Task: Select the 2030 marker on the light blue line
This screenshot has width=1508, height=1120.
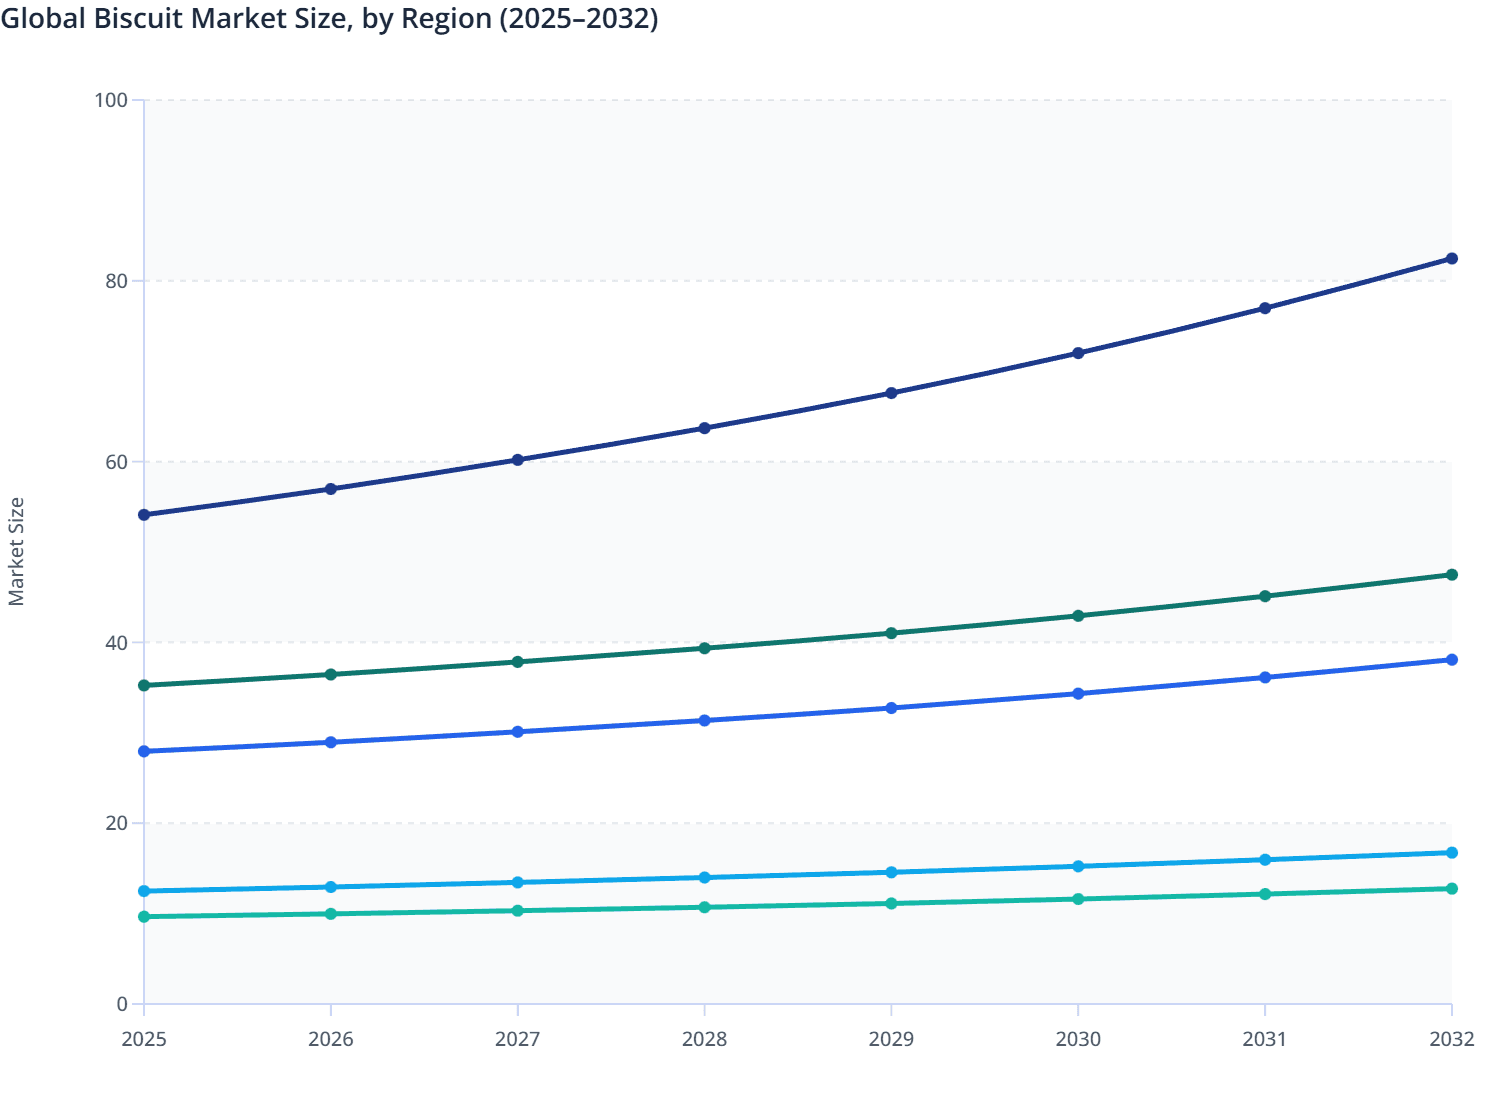Action: click(x=1078, y=864)
